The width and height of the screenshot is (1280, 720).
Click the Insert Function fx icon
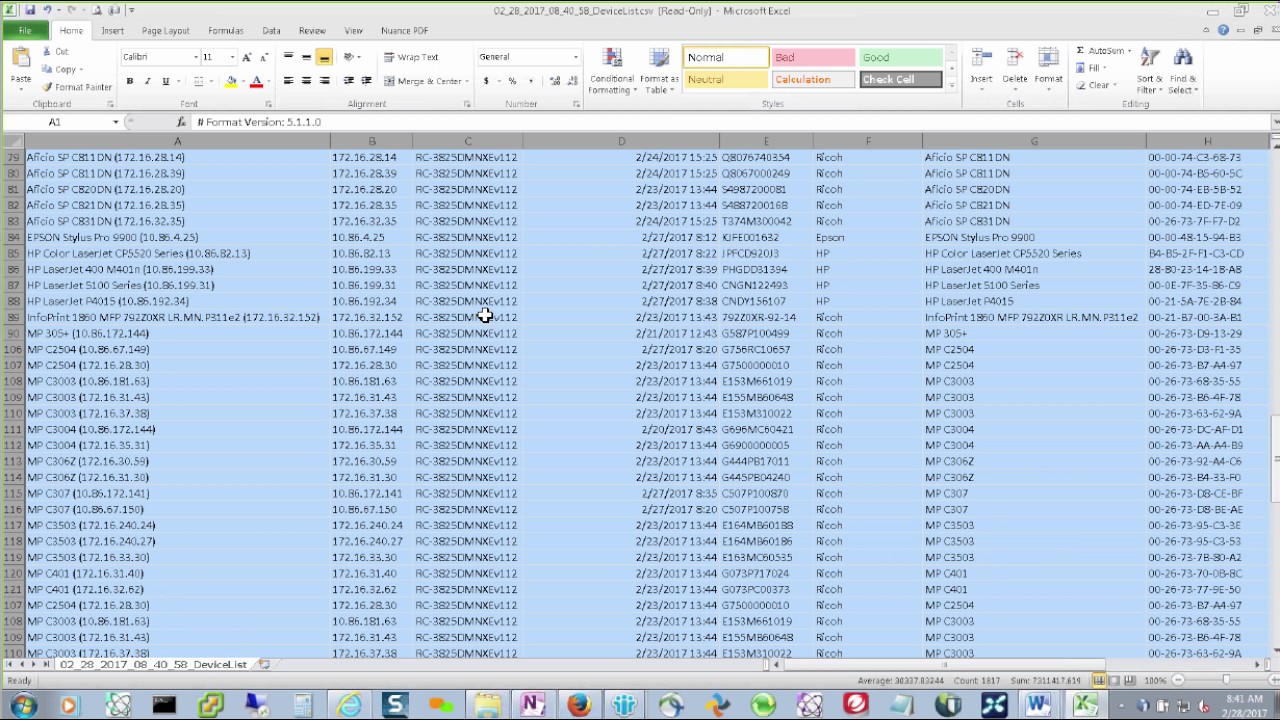pos(181,122)
